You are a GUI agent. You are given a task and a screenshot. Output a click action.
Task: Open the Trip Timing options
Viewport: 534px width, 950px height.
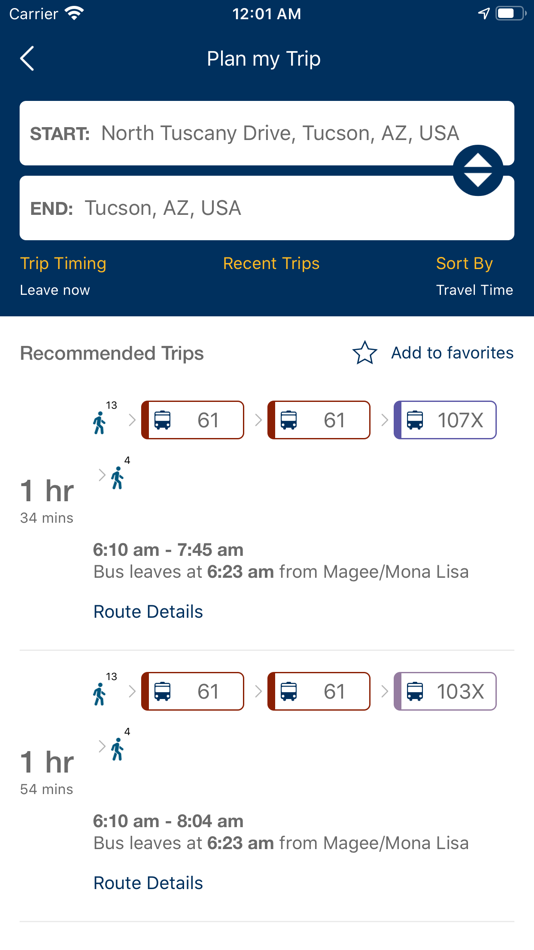63,264
